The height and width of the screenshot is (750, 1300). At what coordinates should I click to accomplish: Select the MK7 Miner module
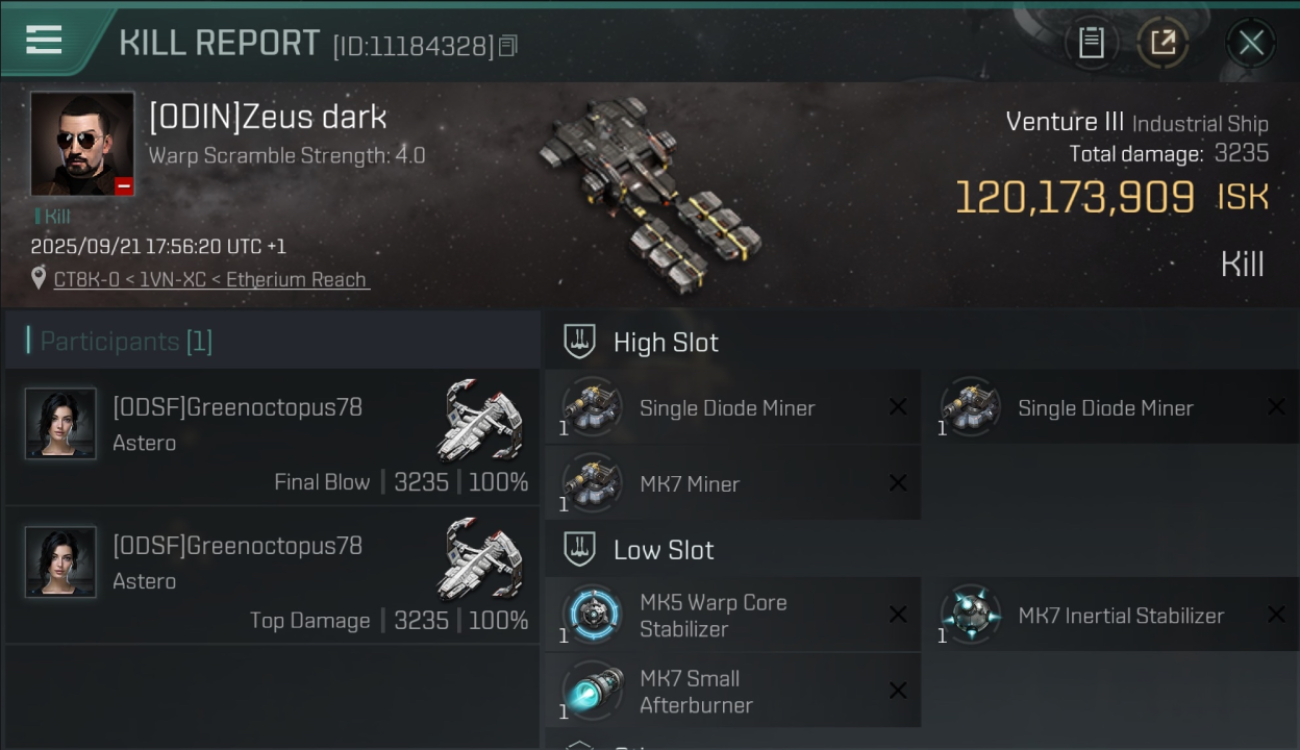tap(733, 483)
